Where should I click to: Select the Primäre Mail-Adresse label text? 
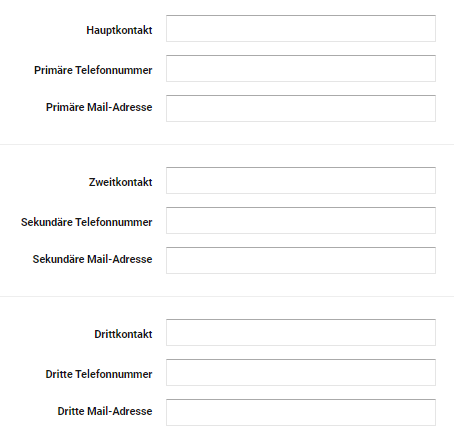click(99, 107)
